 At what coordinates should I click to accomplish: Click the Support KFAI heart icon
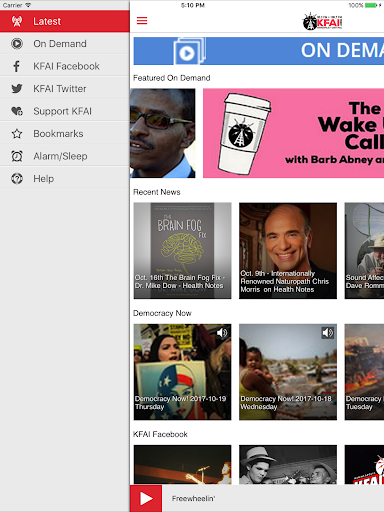[17, 111]
